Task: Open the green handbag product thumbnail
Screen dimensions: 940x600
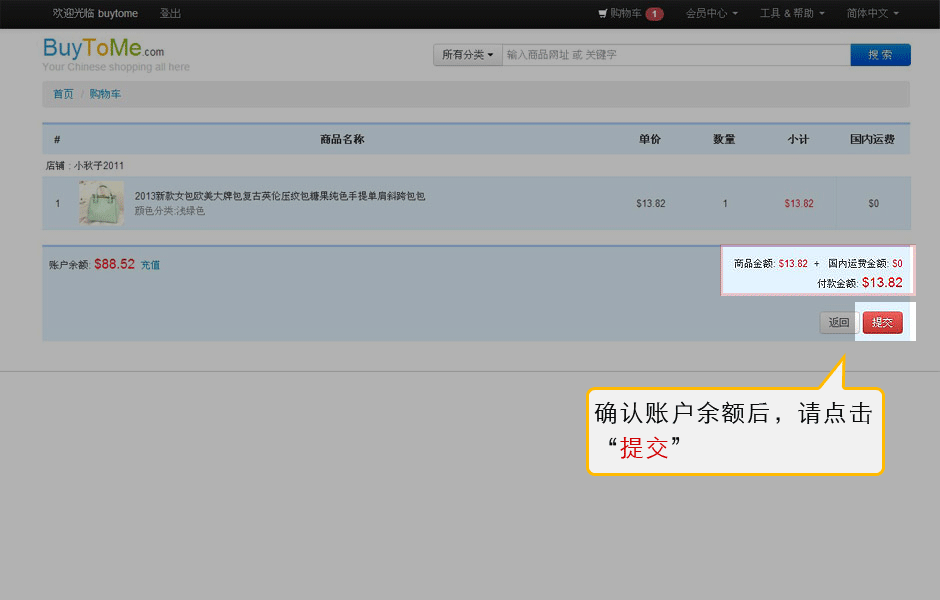Action: click(x=101, y=203)
